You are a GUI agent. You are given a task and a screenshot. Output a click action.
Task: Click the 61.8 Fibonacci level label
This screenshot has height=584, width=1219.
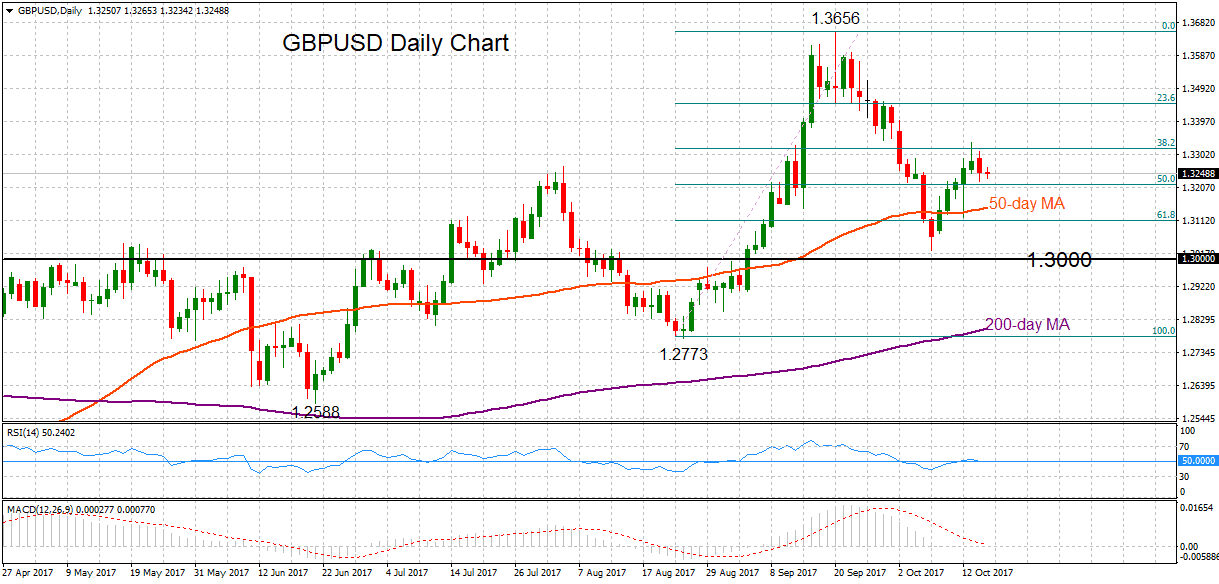coord(1165,215)
